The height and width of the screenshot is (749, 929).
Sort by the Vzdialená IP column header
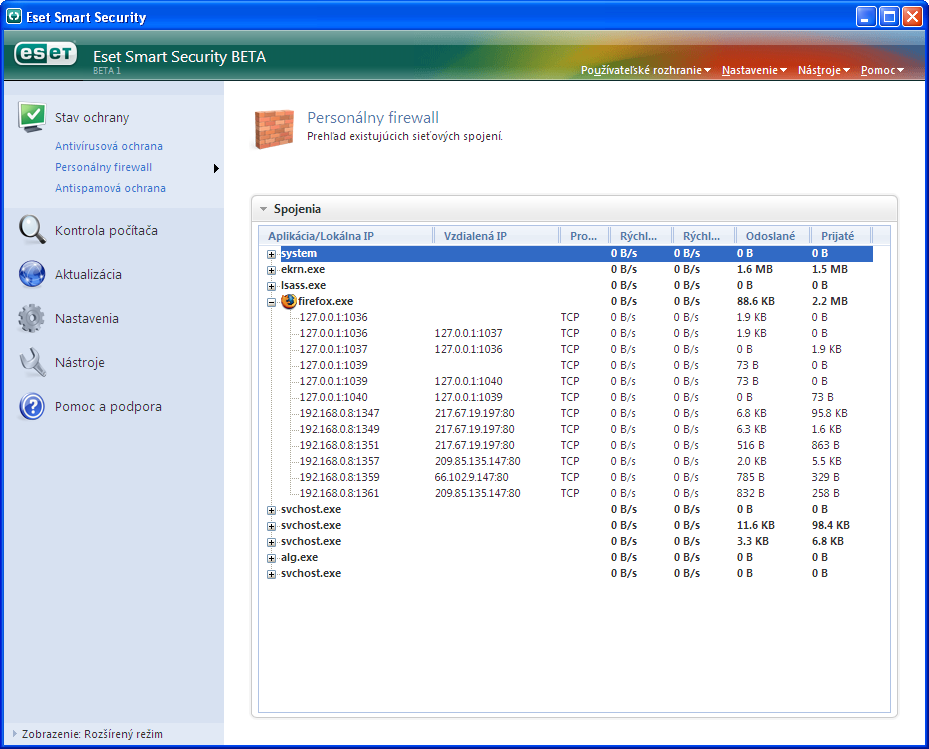click(x=496, y=236)
